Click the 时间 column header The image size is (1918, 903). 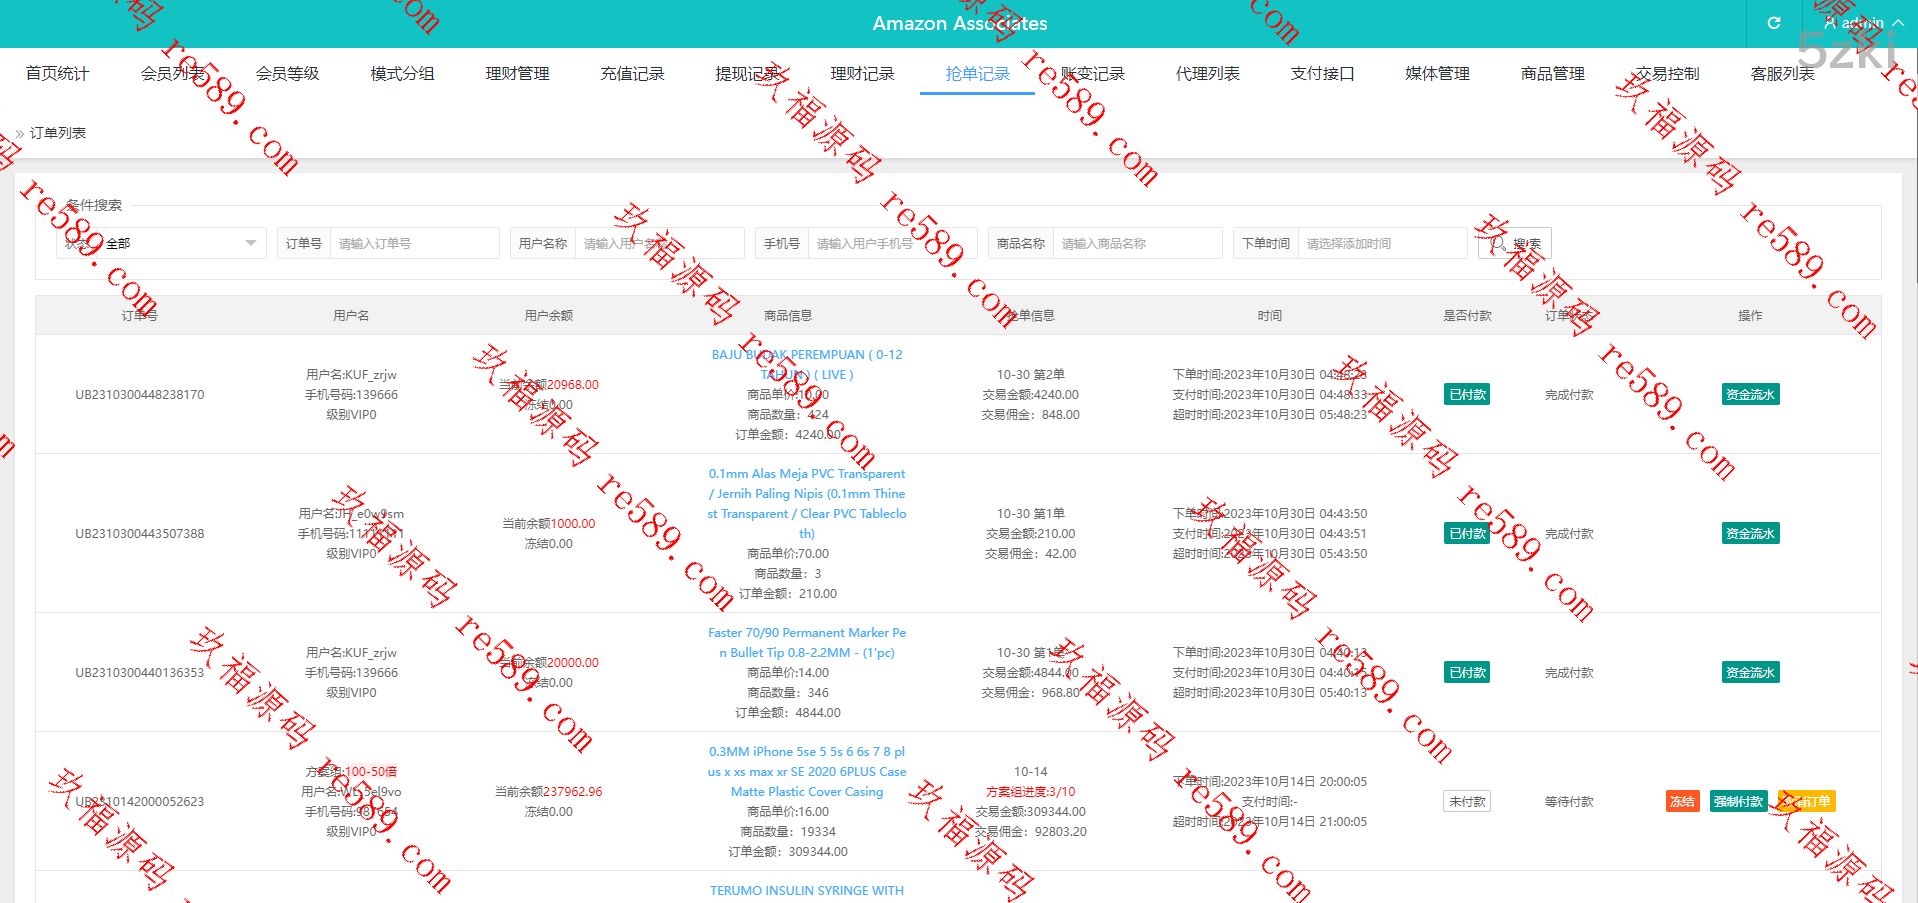(1270, 315)
